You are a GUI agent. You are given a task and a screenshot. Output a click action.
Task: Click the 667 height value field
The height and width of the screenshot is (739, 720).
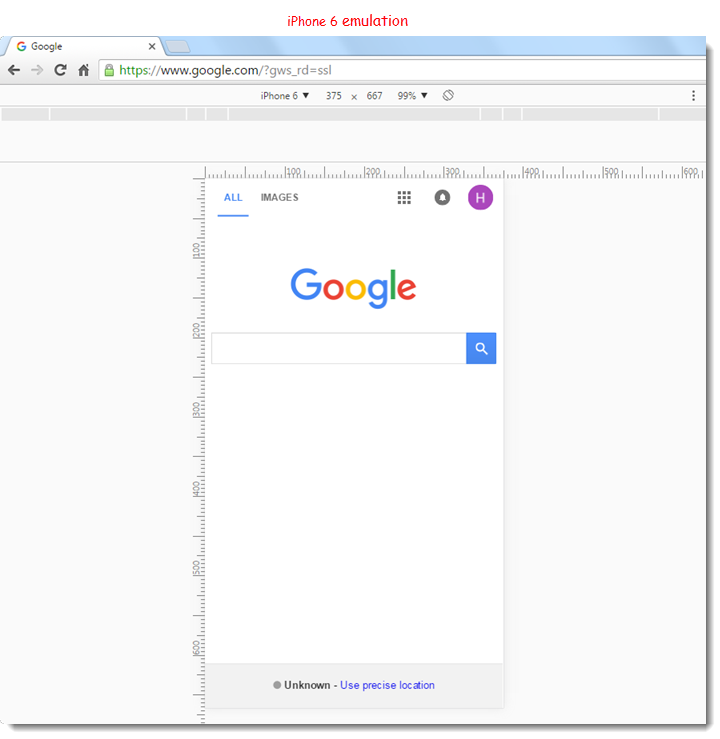point(375,96)
